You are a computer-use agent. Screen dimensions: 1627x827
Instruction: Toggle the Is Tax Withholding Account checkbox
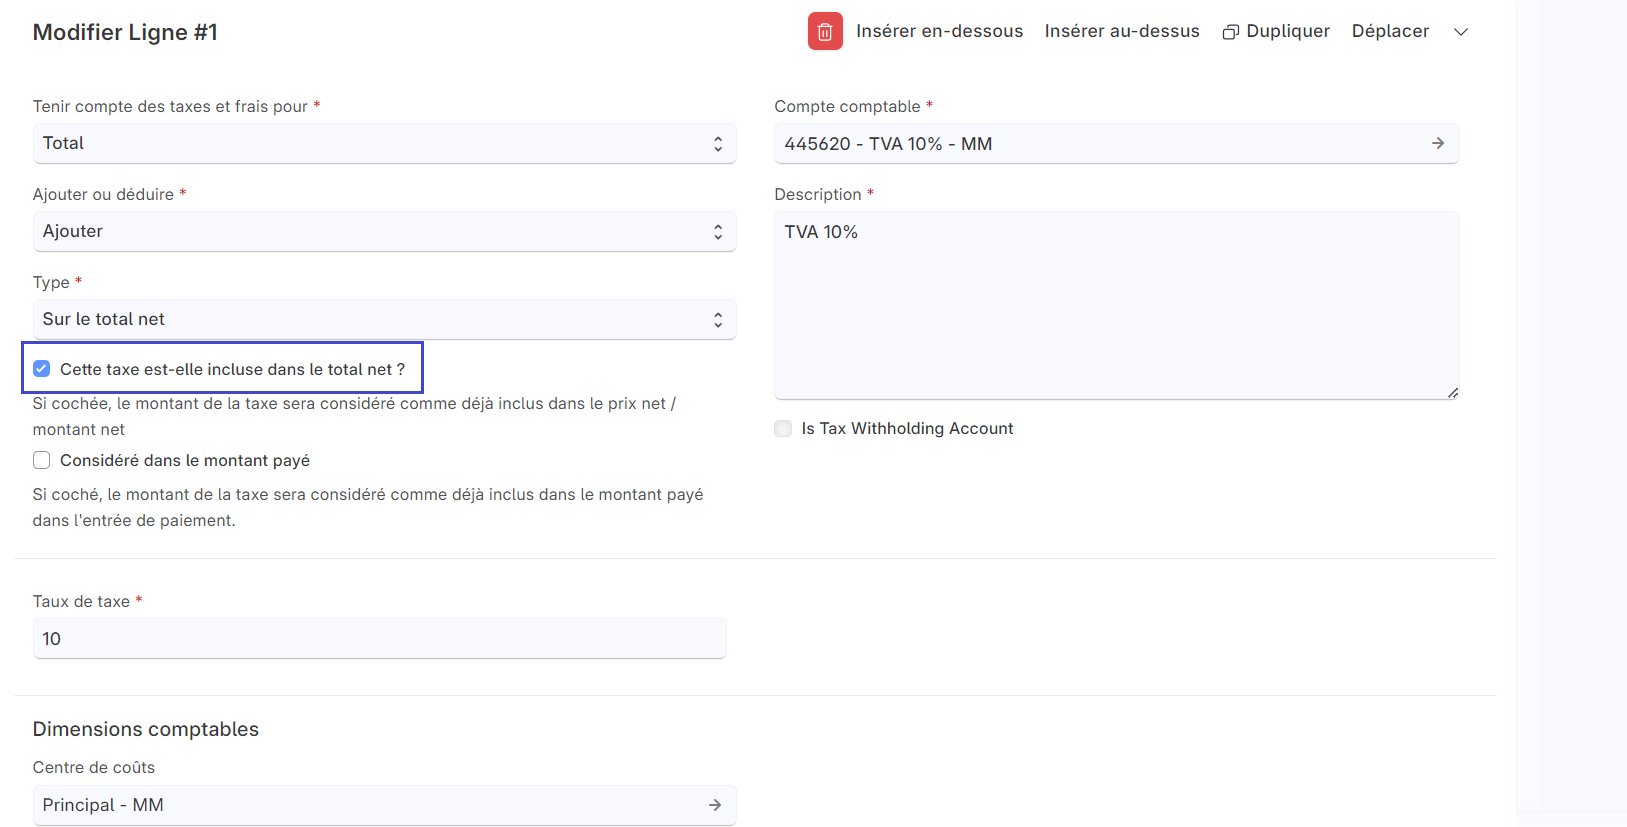click(783, 428)
